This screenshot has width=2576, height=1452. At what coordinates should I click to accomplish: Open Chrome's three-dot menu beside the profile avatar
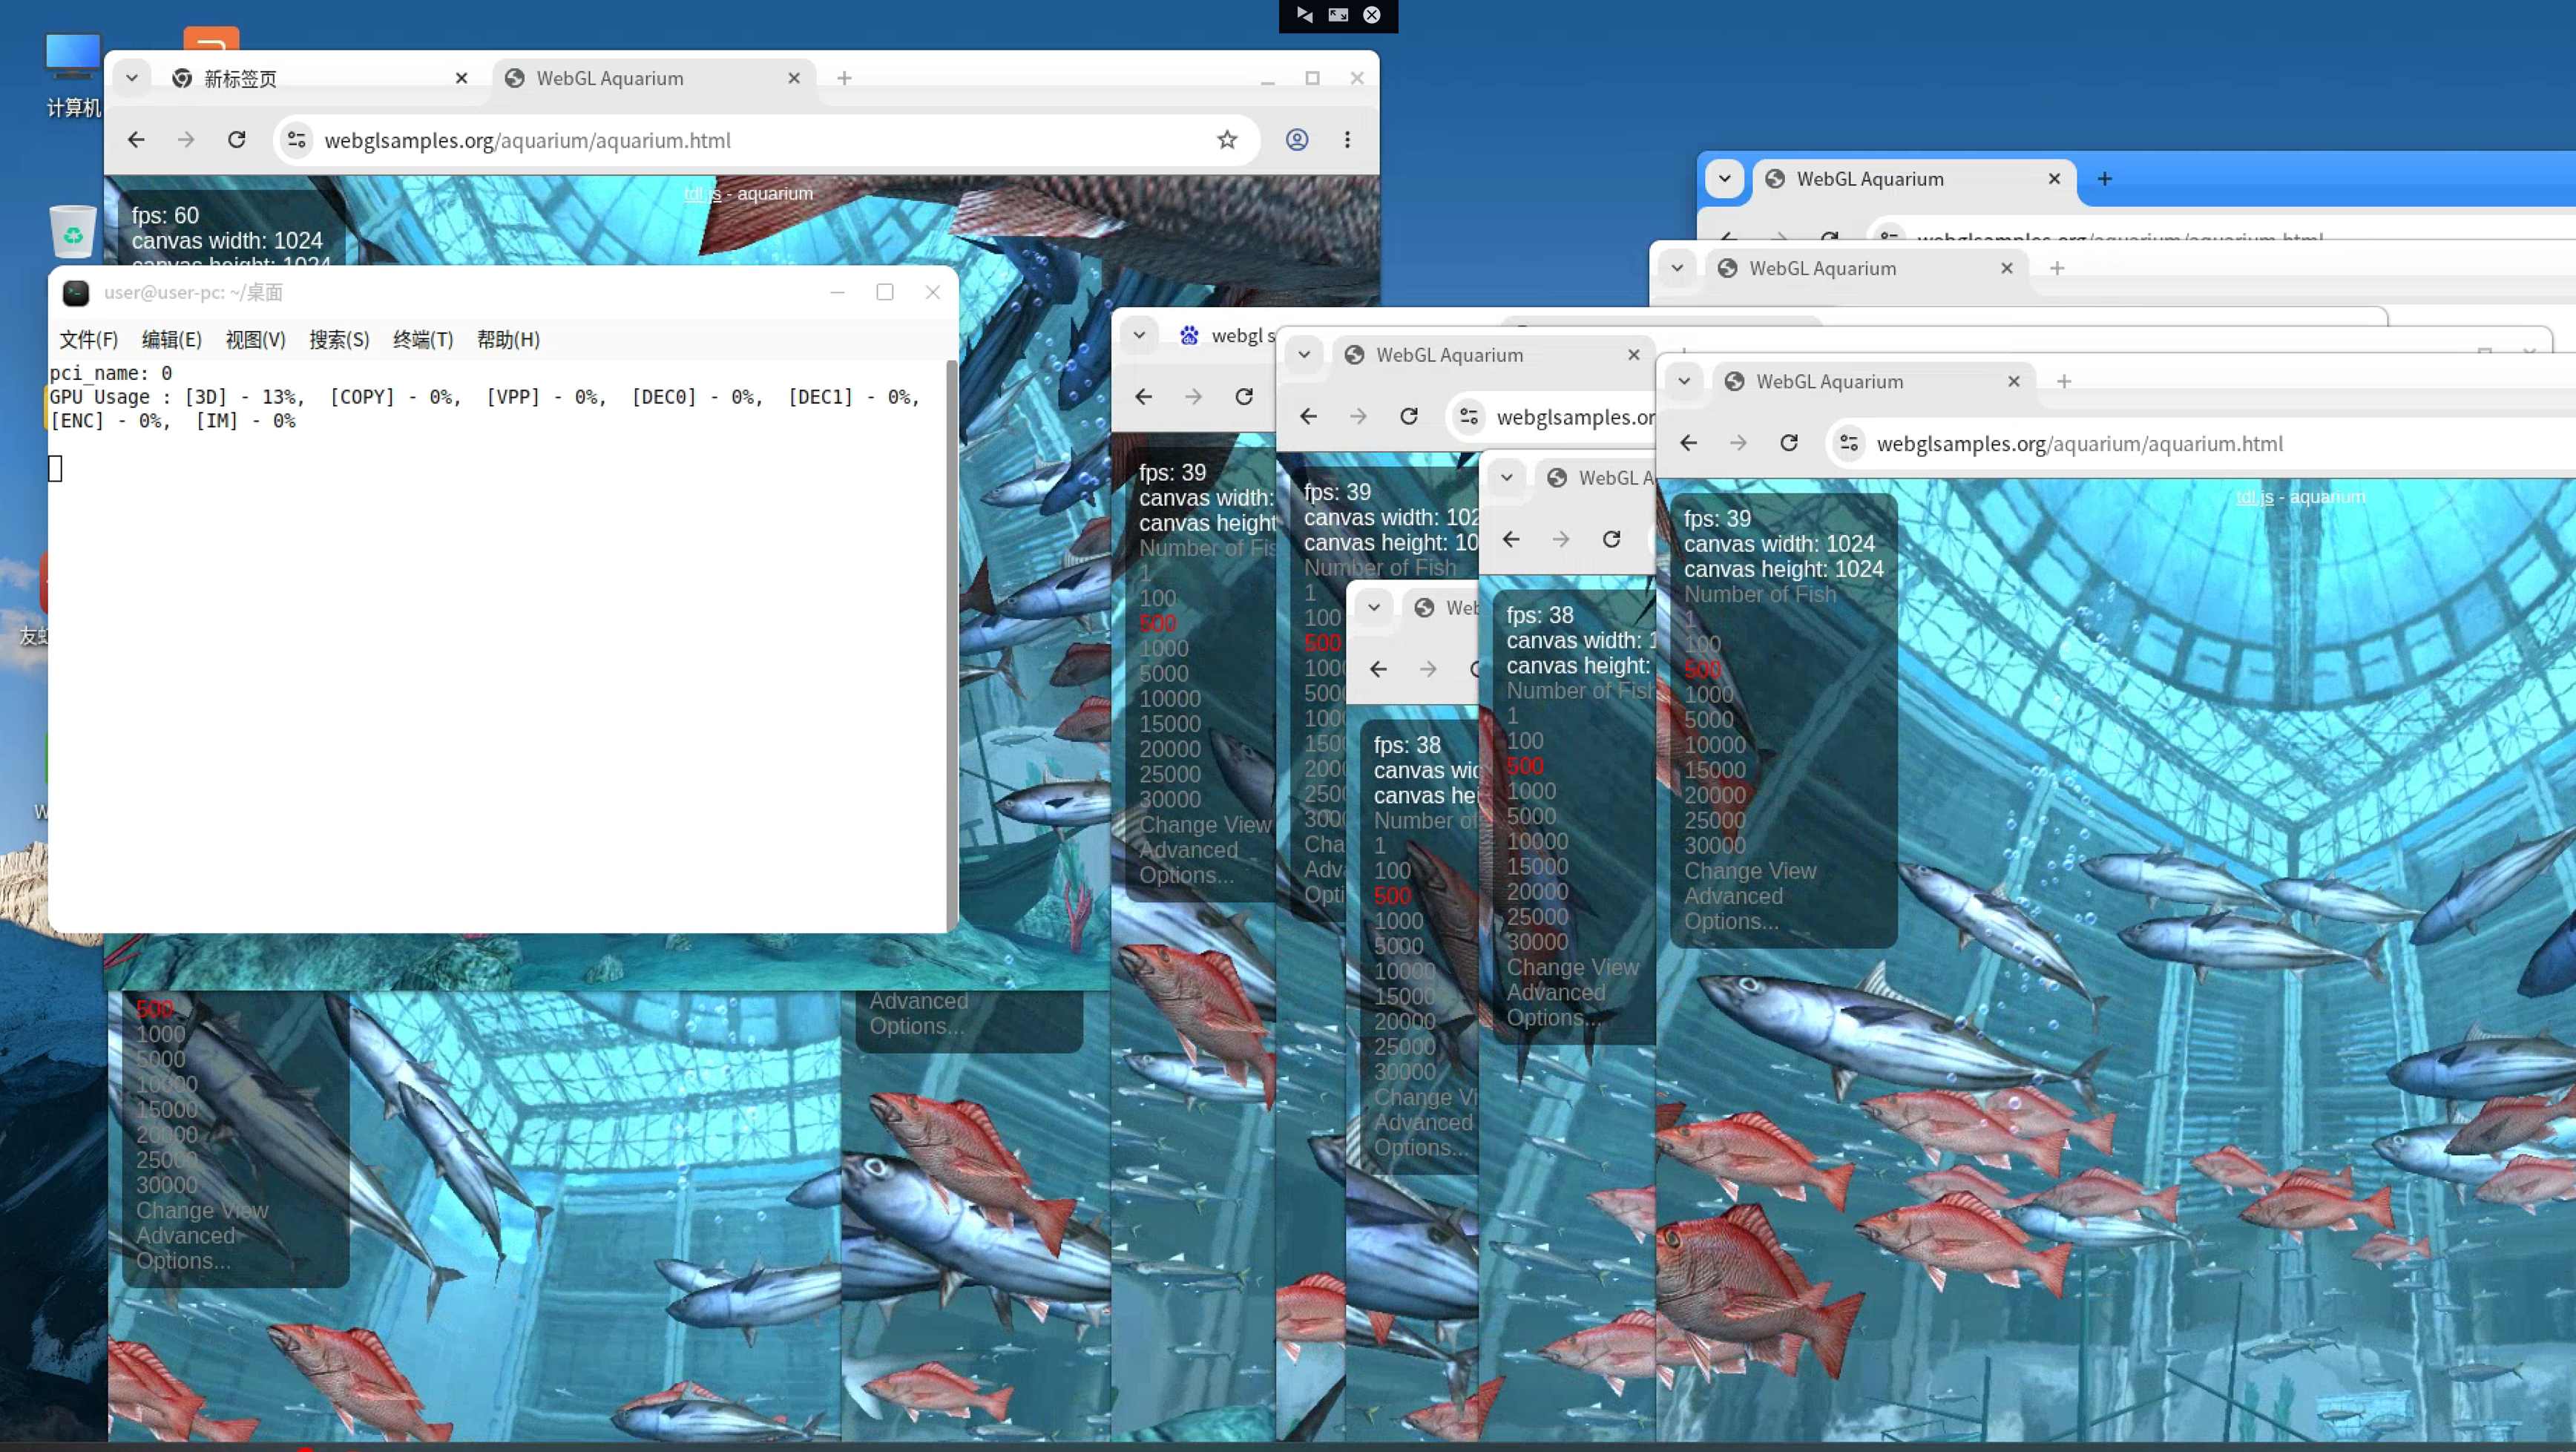[1347, 140]
